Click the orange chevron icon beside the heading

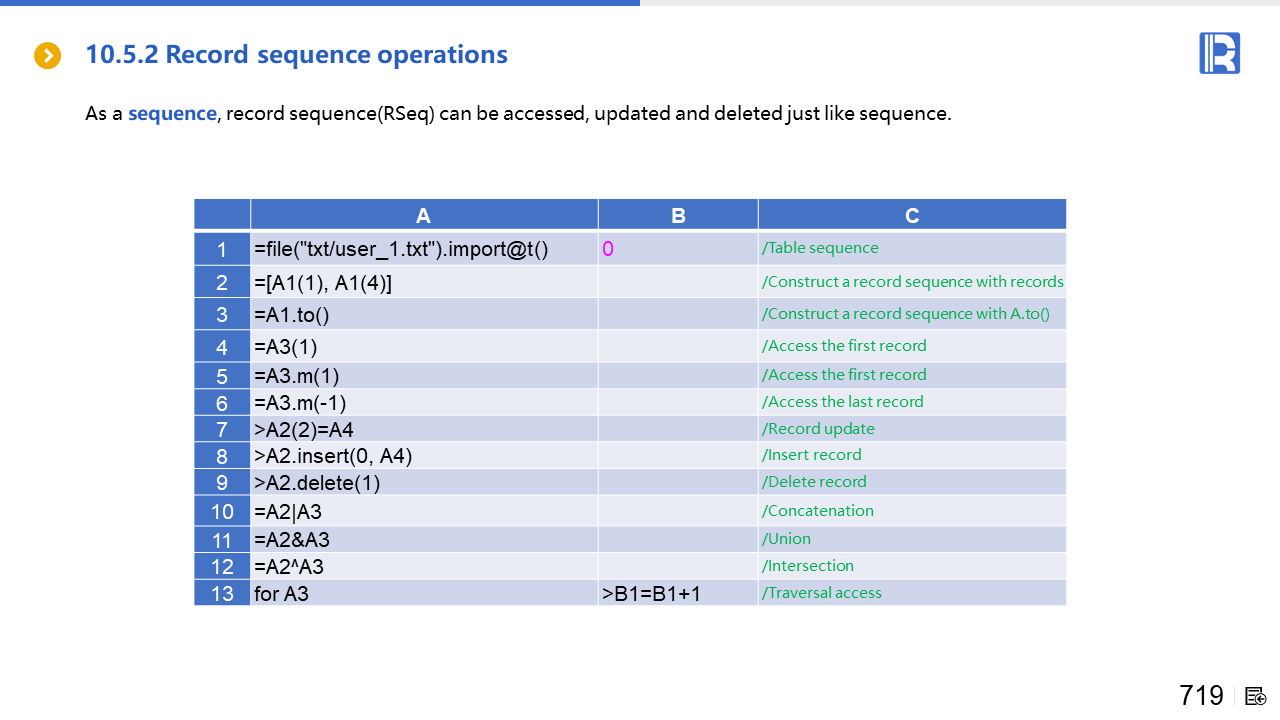pyautogui.click(x=47, y=56)
